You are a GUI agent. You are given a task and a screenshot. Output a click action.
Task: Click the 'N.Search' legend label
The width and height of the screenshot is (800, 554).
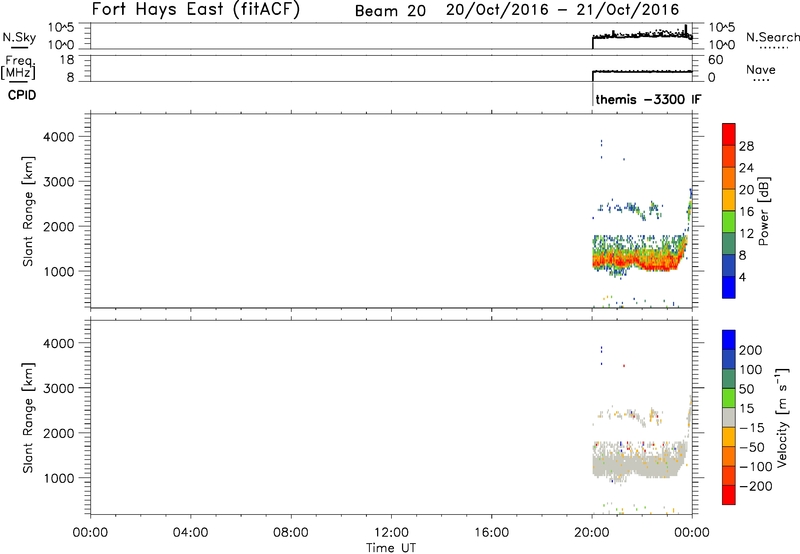pyautogui.click(x=772, y=37)
